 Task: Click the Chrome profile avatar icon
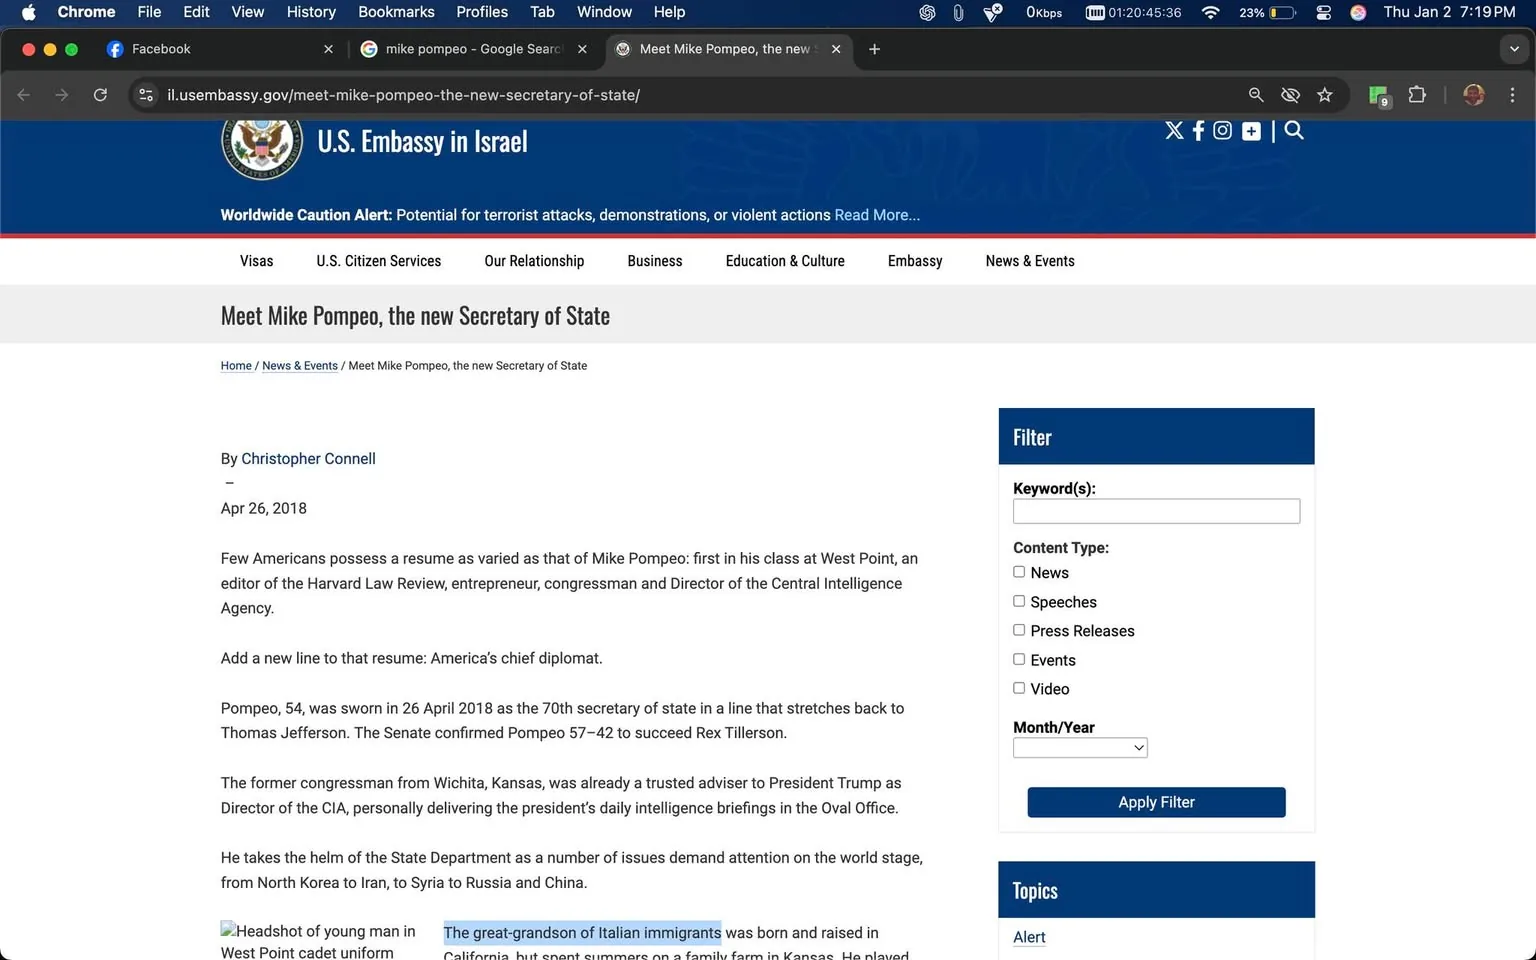point(1473,94)
